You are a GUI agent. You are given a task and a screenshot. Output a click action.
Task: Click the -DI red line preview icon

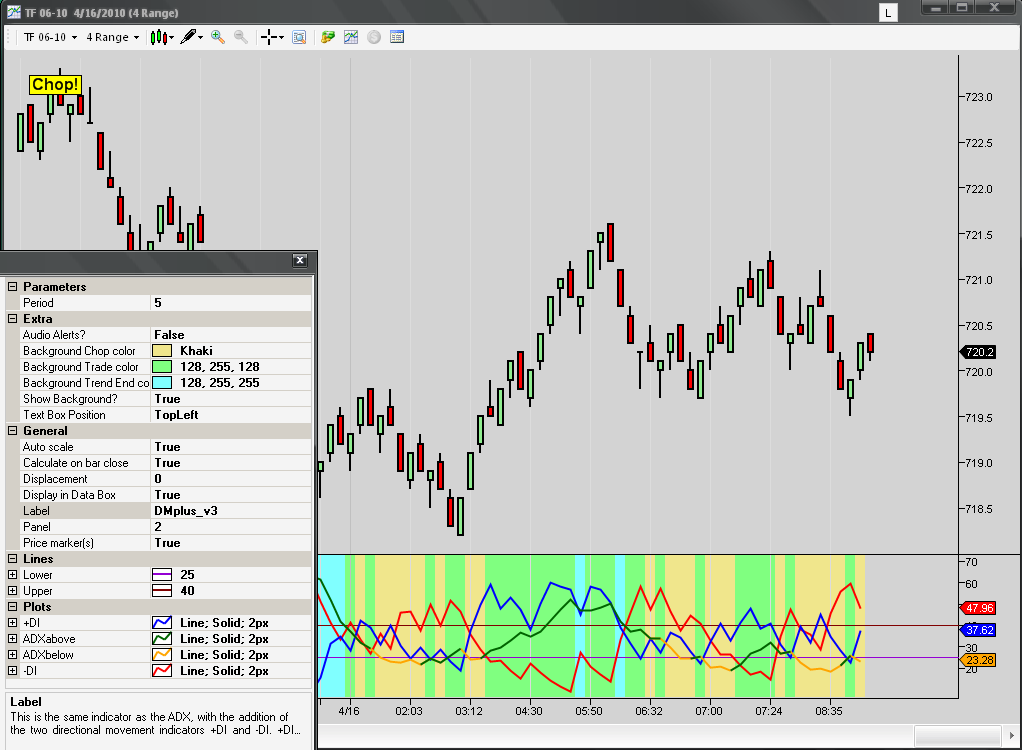coord(162,671)
